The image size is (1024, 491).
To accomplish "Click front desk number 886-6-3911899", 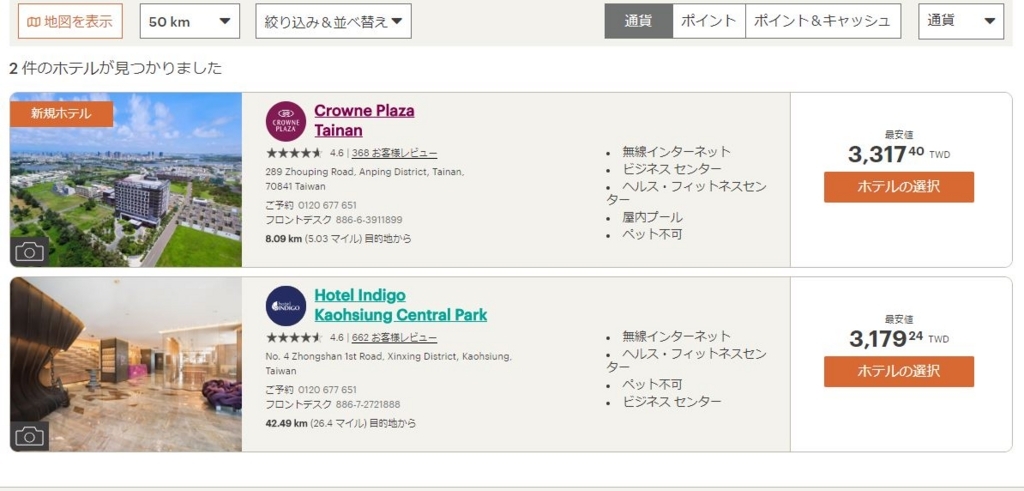I will point(369,220).
